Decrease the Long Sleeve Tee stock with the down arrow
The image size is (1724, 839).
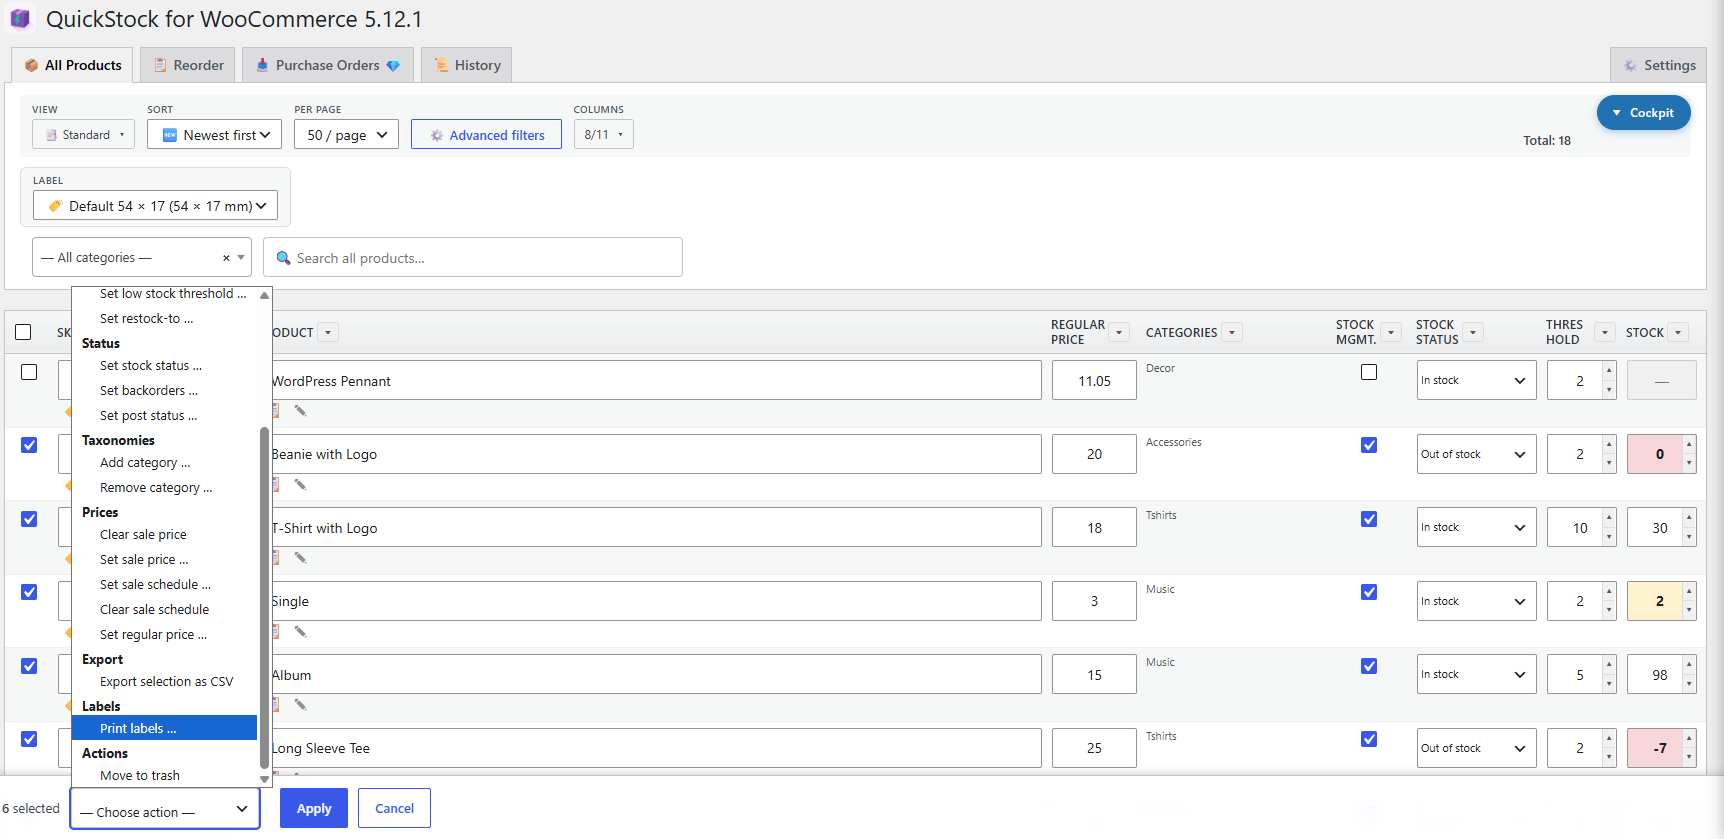(x=1689, y=757)
